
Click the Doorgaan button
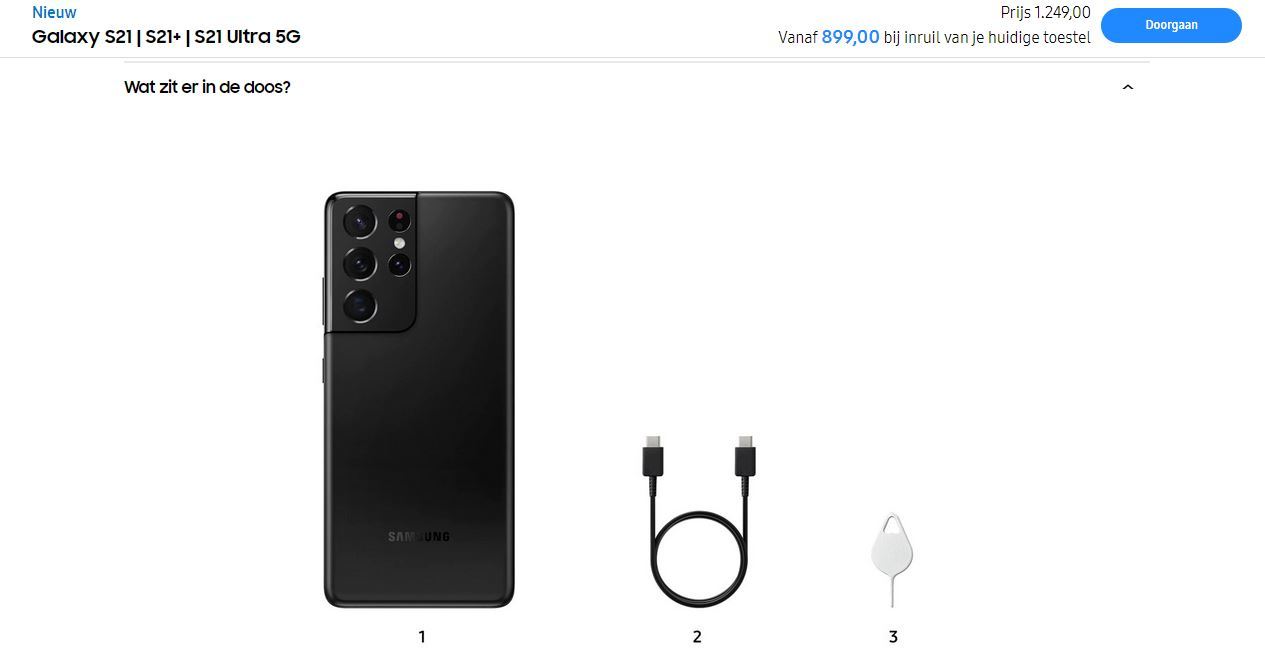pos(1171,25)
